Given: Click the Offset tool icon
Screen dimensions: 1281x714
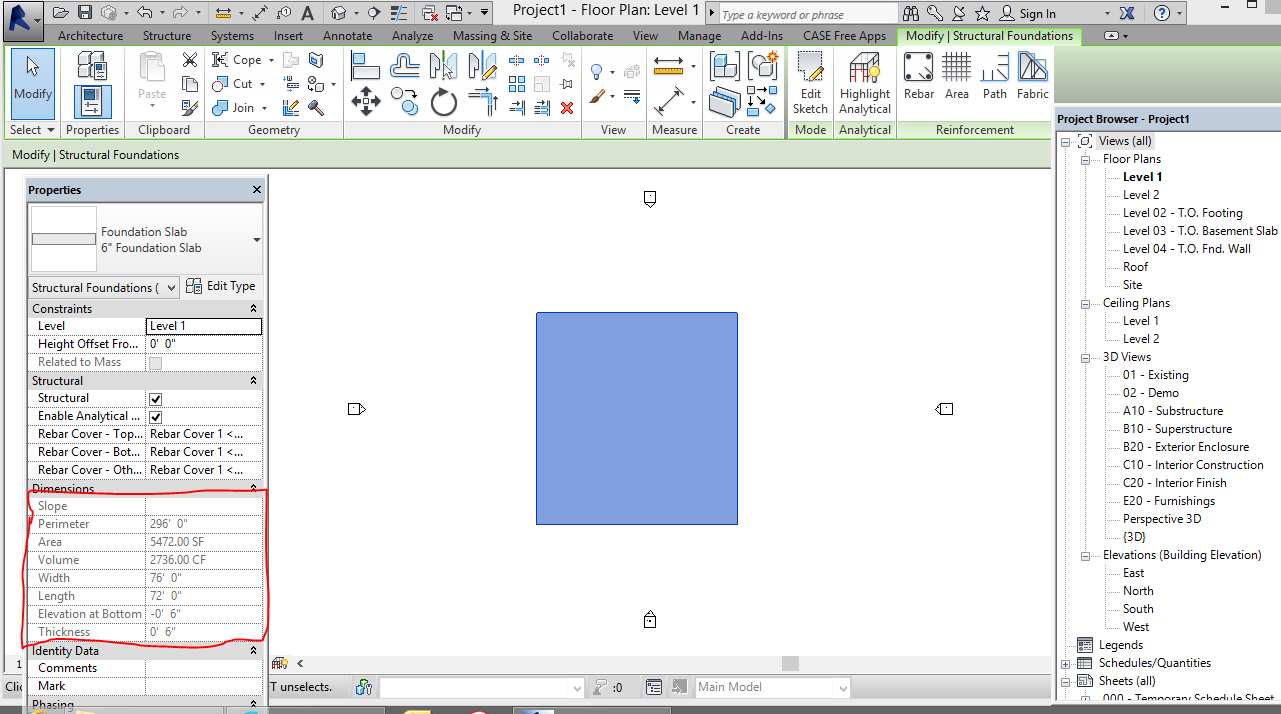Looking at the screenshot, I should pyautogui.click(x=405, y=66).
